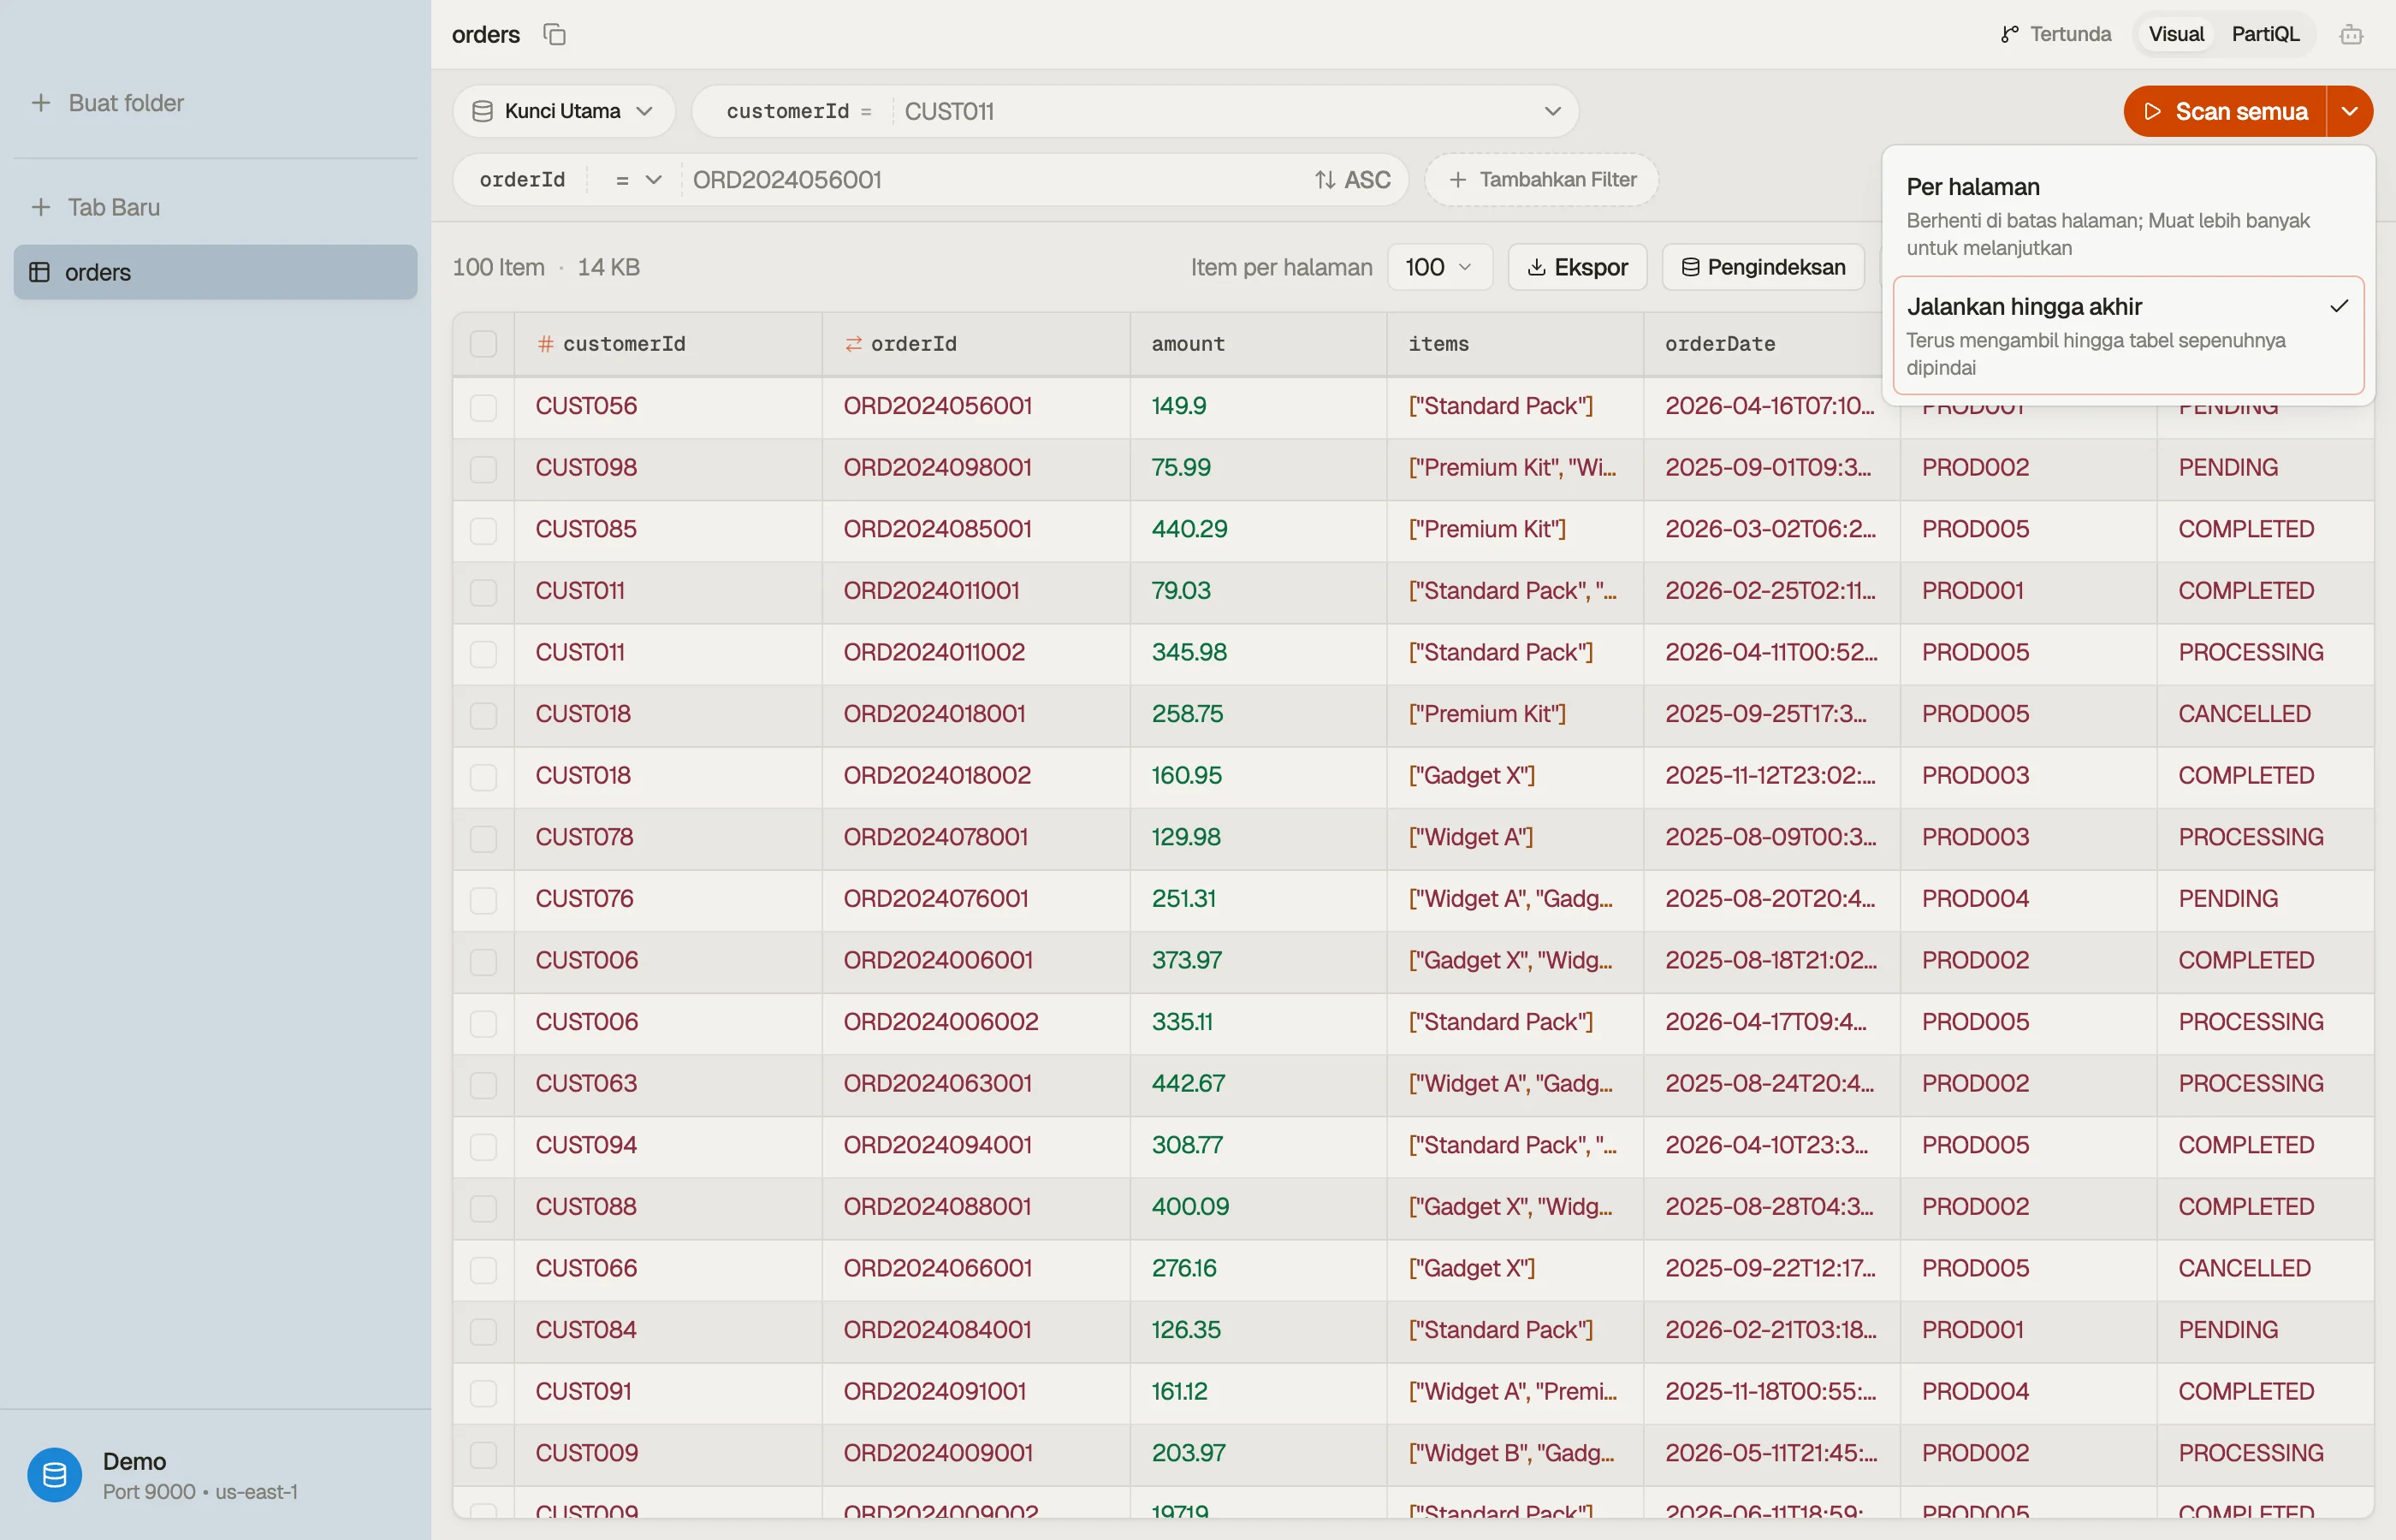Switch to the PartiQL tab

point(2265,35)
